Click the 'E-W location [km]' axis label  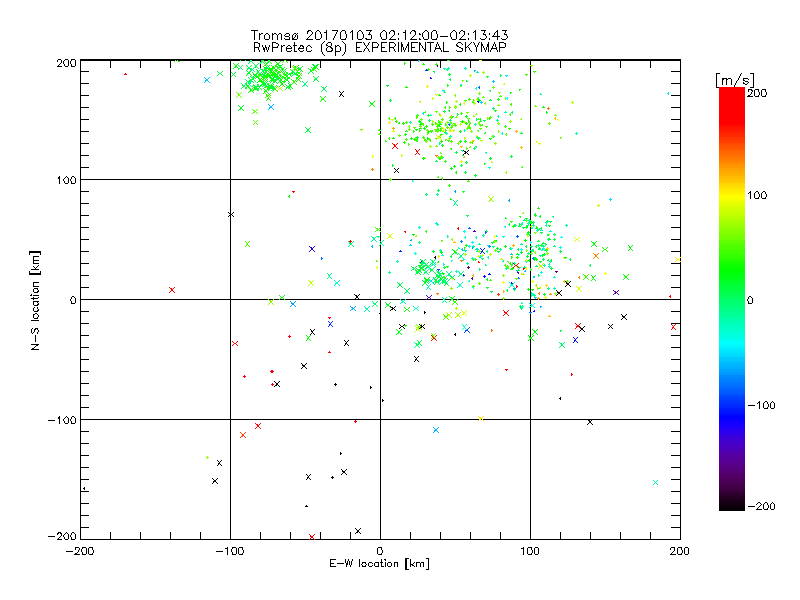pyautogui.click(x=379, y=564)
